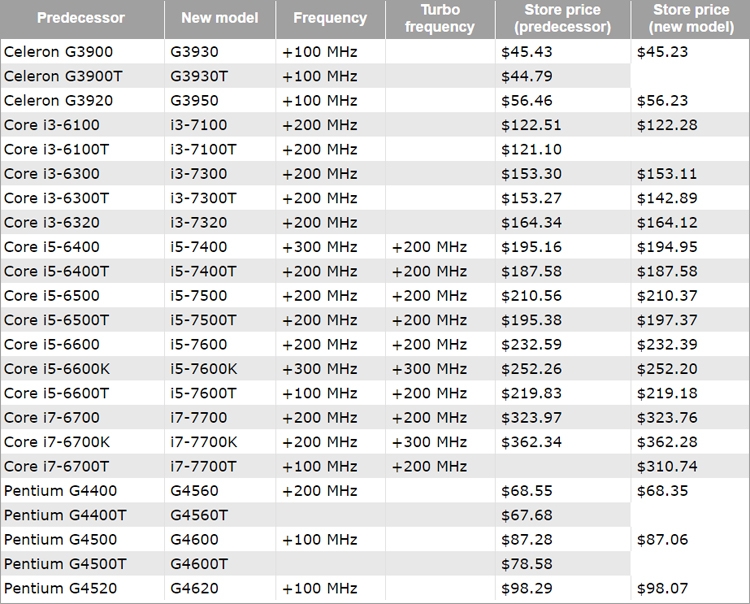Select the $310.74 new model price

(x=667, y=467)
